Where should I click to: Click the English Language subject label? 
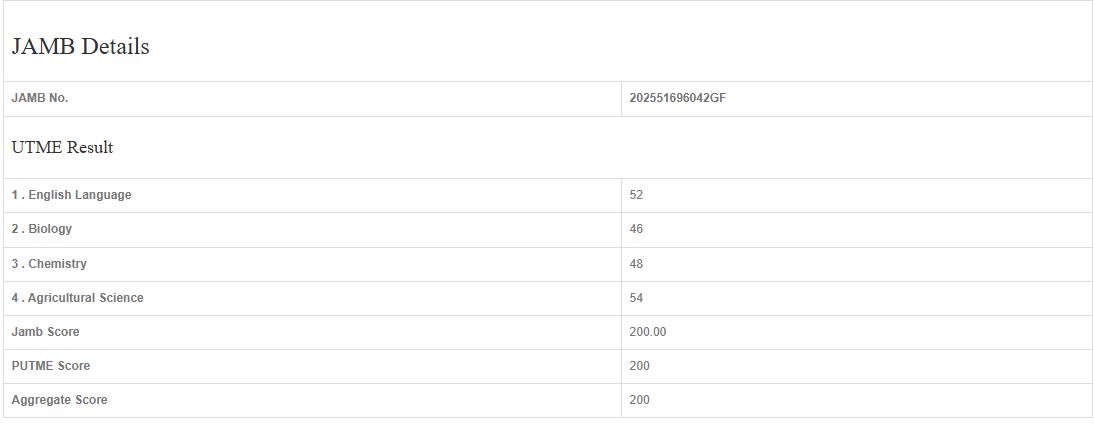tap(71, 195)
